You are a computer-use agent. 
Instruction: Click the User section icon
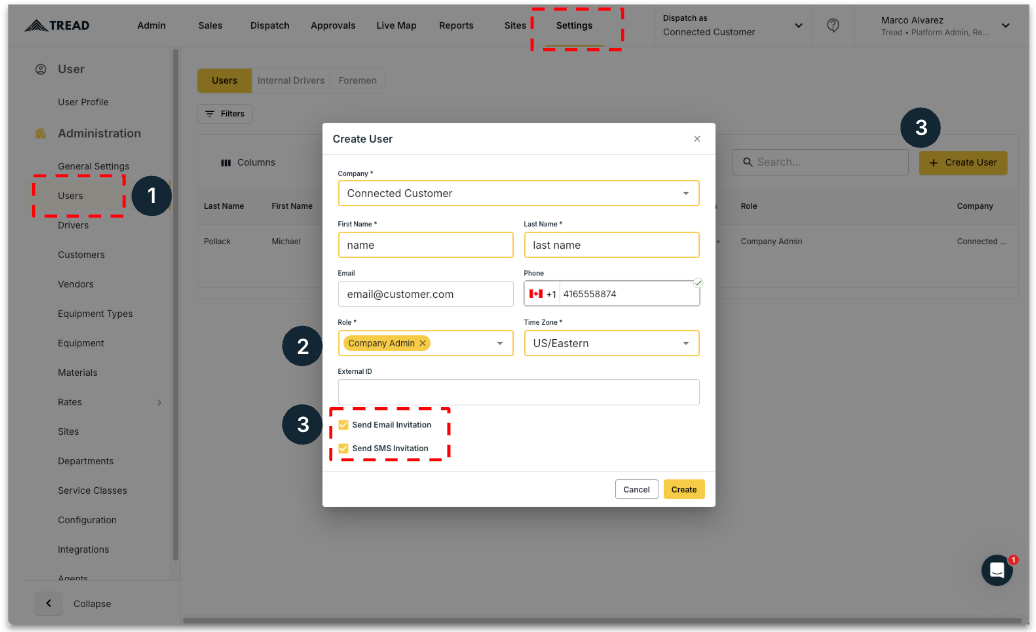[x=41, y=69]
